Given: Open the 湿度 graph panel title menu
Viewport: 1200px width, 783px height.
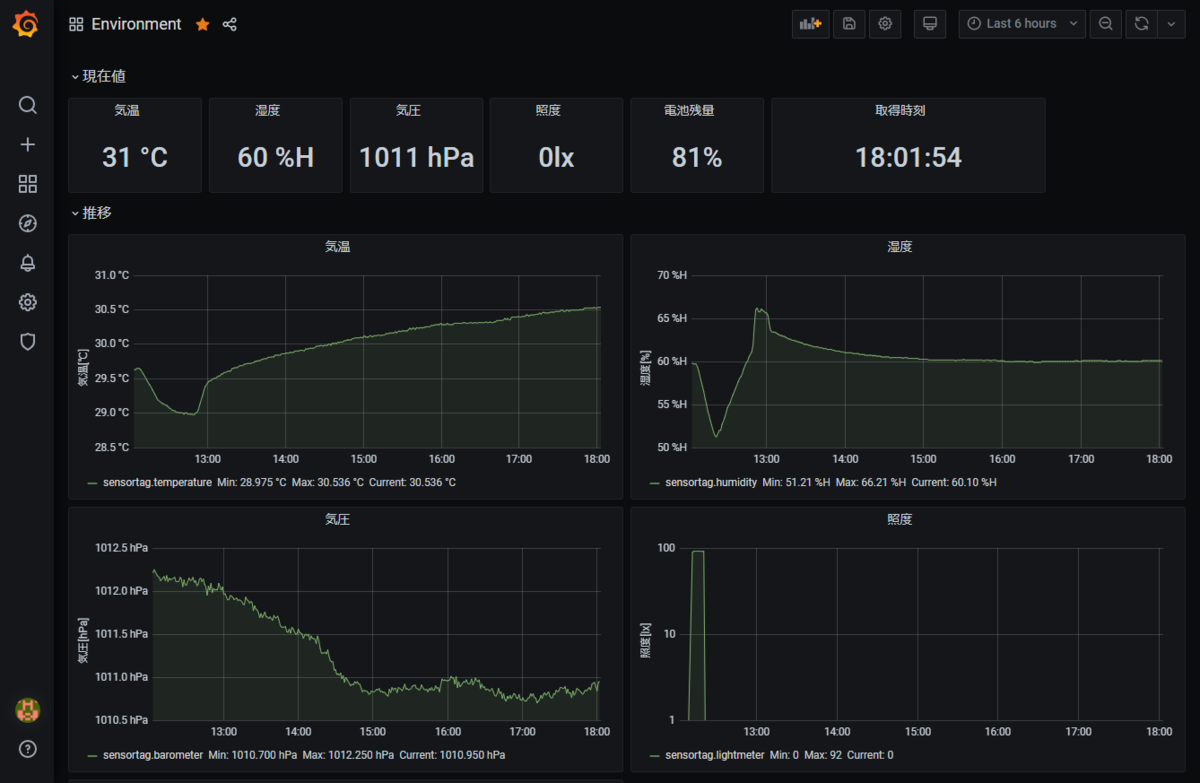Looking at the screenshot, I should tap(900, 247).
